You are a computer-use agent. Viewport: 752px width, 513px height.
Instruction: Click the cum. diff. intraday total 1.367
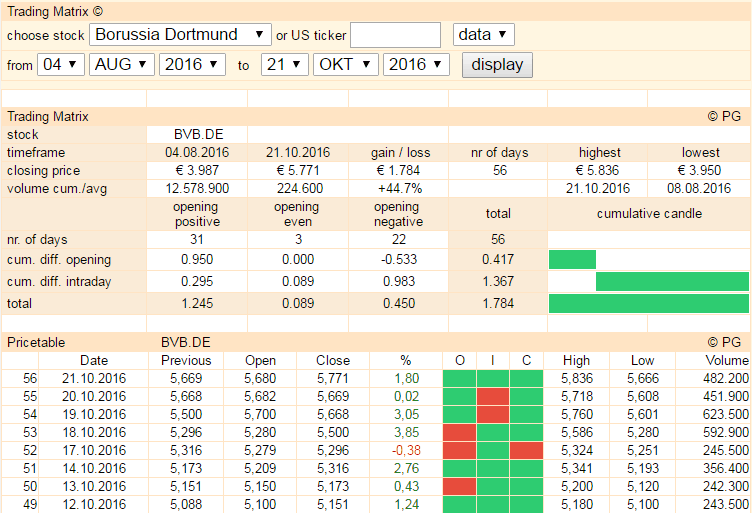498,281
